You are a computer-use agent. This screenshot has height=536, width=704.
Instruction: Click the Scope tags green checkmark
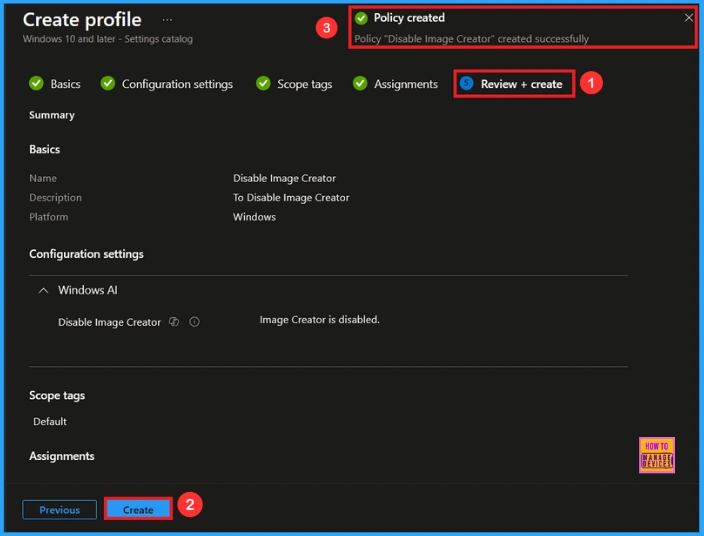(x=263, y=83)
